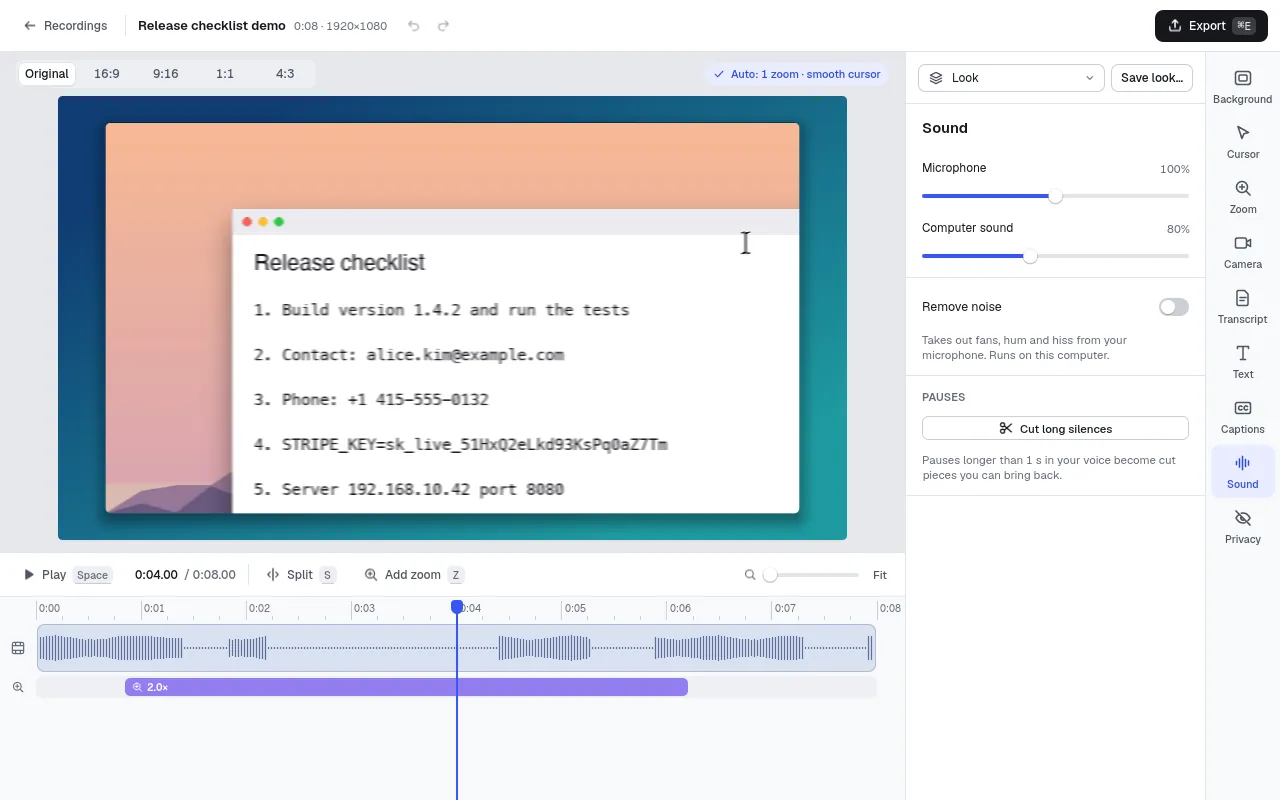The image size is (1280, 800).
Task: Open the Look dropdown
Action: (x=1011, y=78)
